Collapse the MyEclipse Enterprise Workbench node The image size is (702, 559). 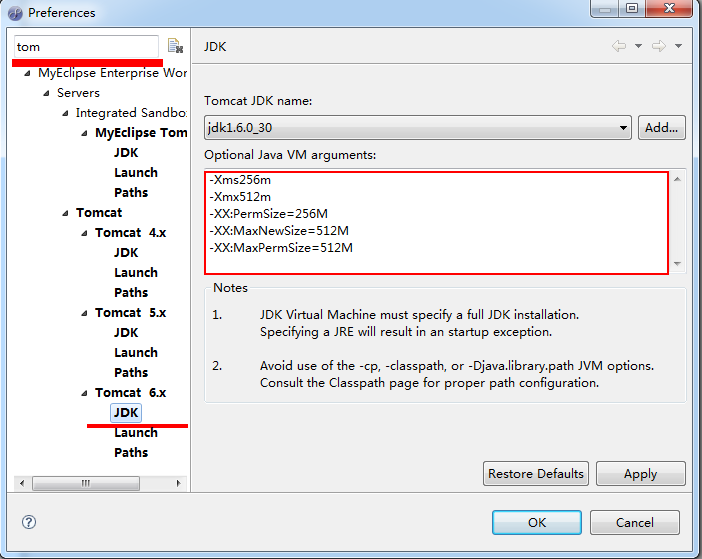pyautogui.click(x=27, y=73)
